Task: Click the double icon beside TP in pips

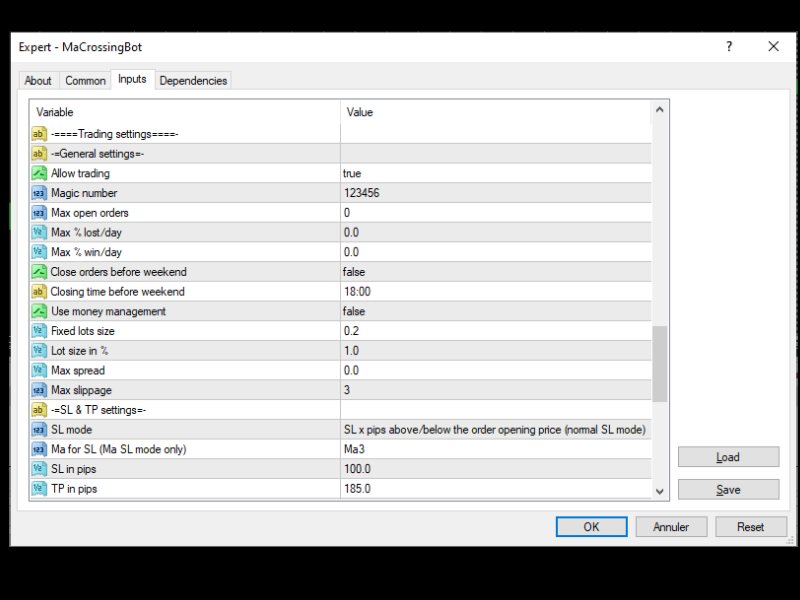Action: coord(39,489)
